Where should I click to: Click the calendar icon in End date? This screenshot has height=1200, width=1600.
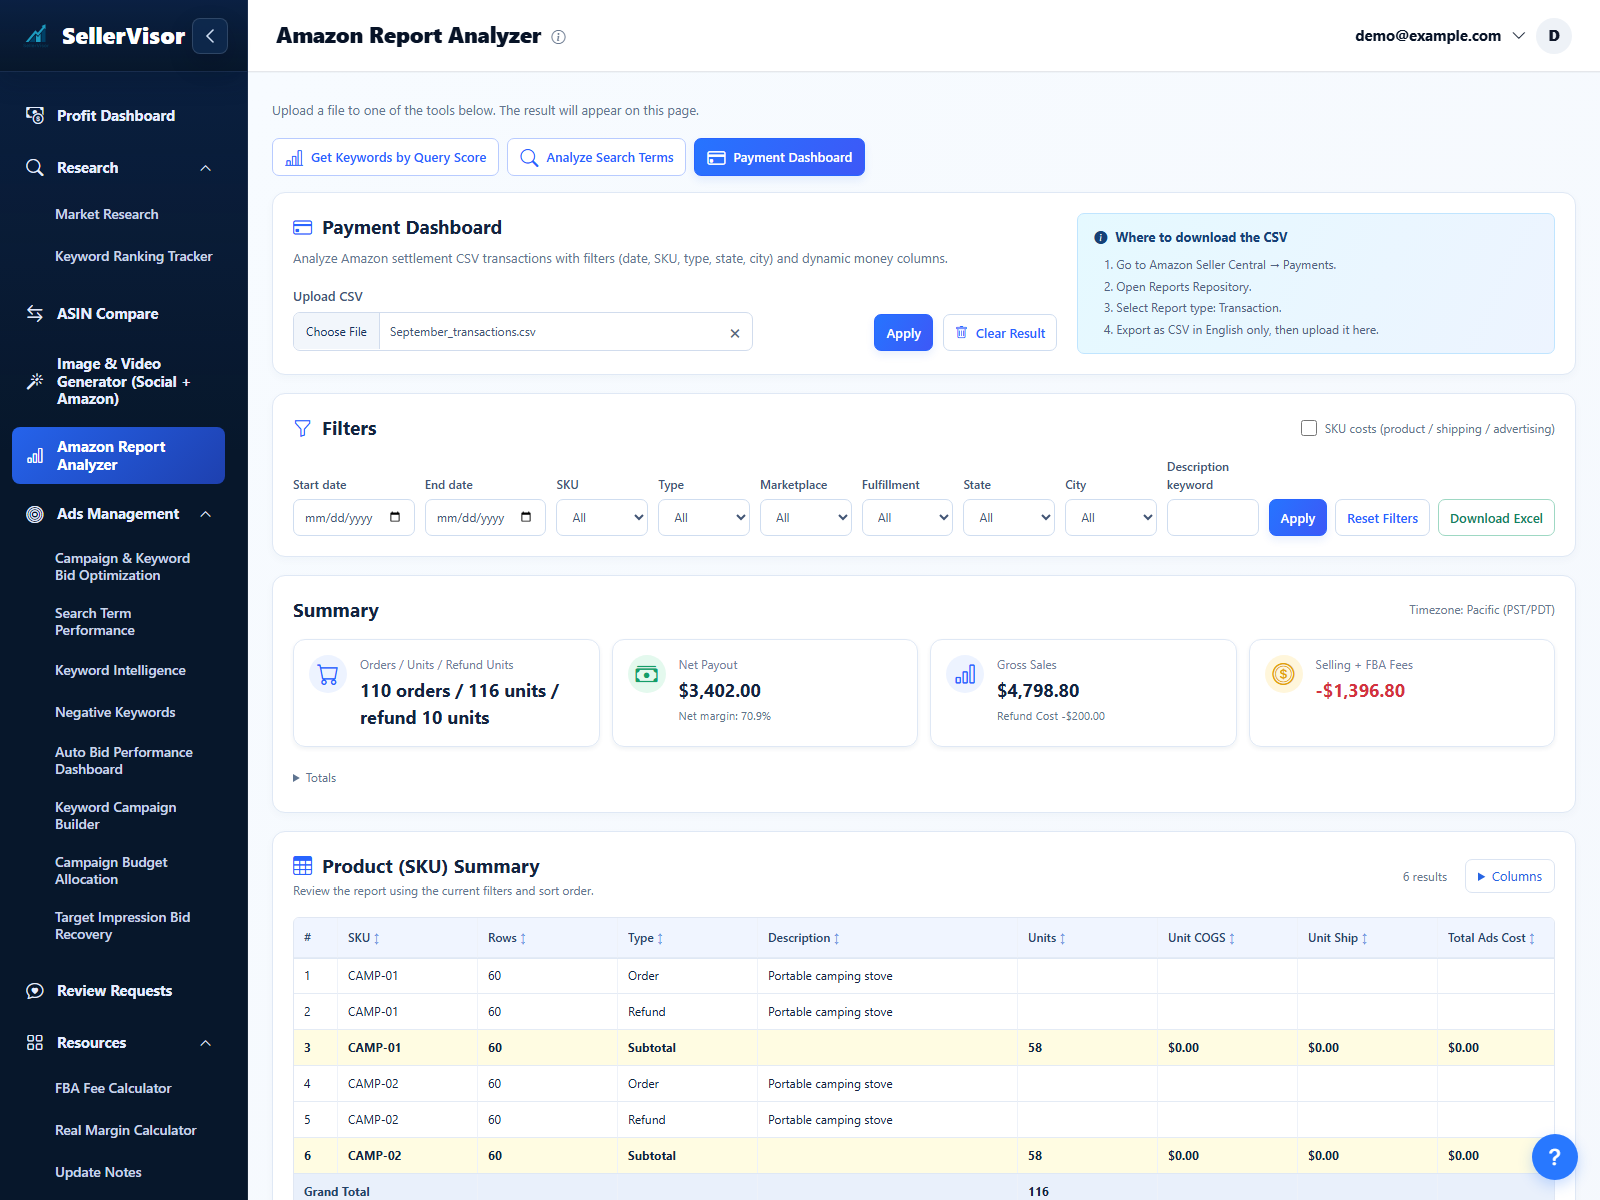526,517
